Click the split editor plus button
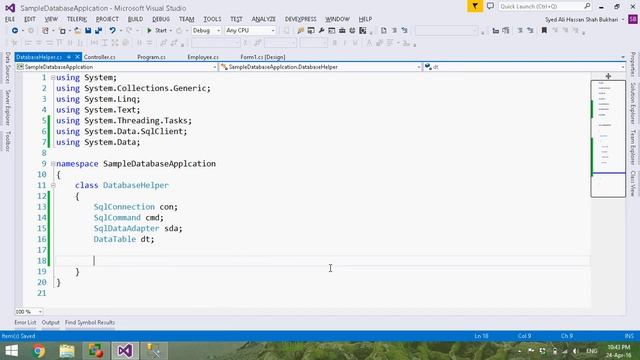This screenshot has height=360, width=640. coord(608,76)
